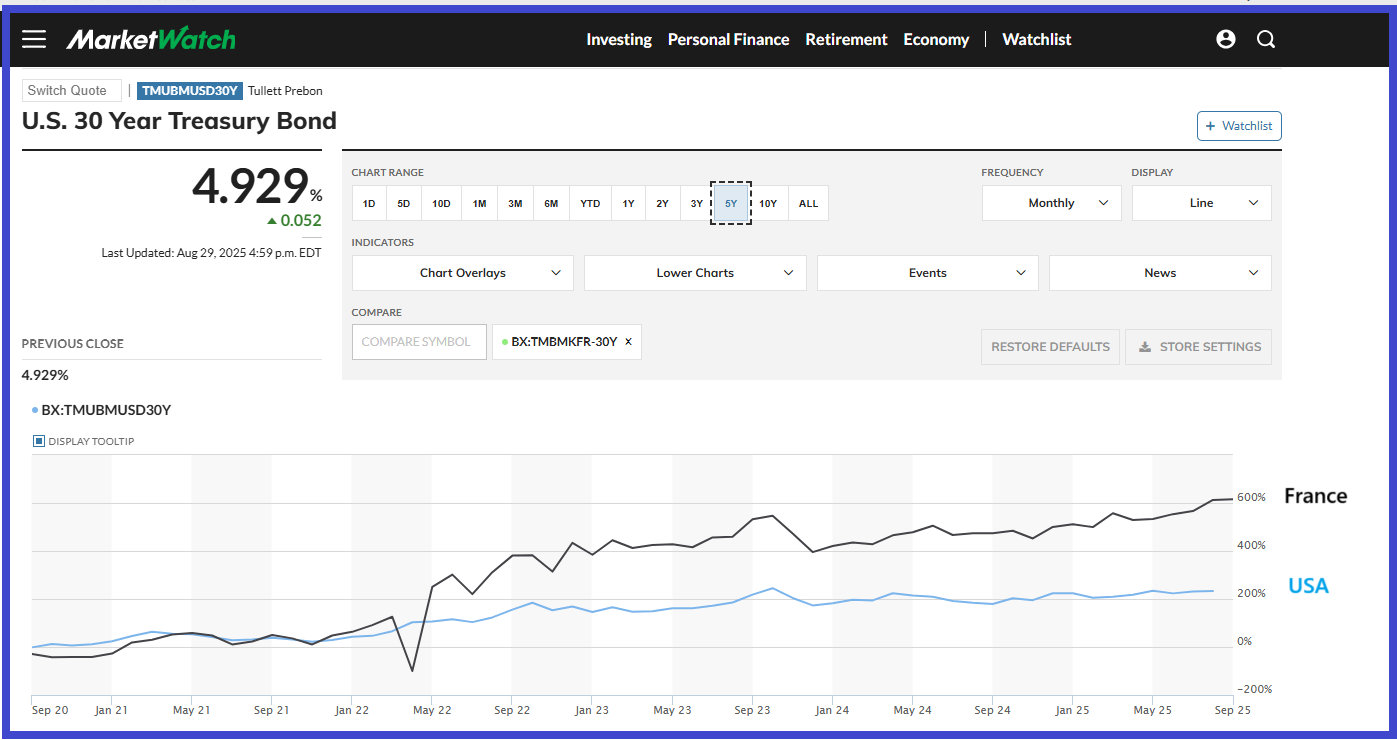Click the TMUBMUSD30Y ticker badge

click(x=190, y=91)
